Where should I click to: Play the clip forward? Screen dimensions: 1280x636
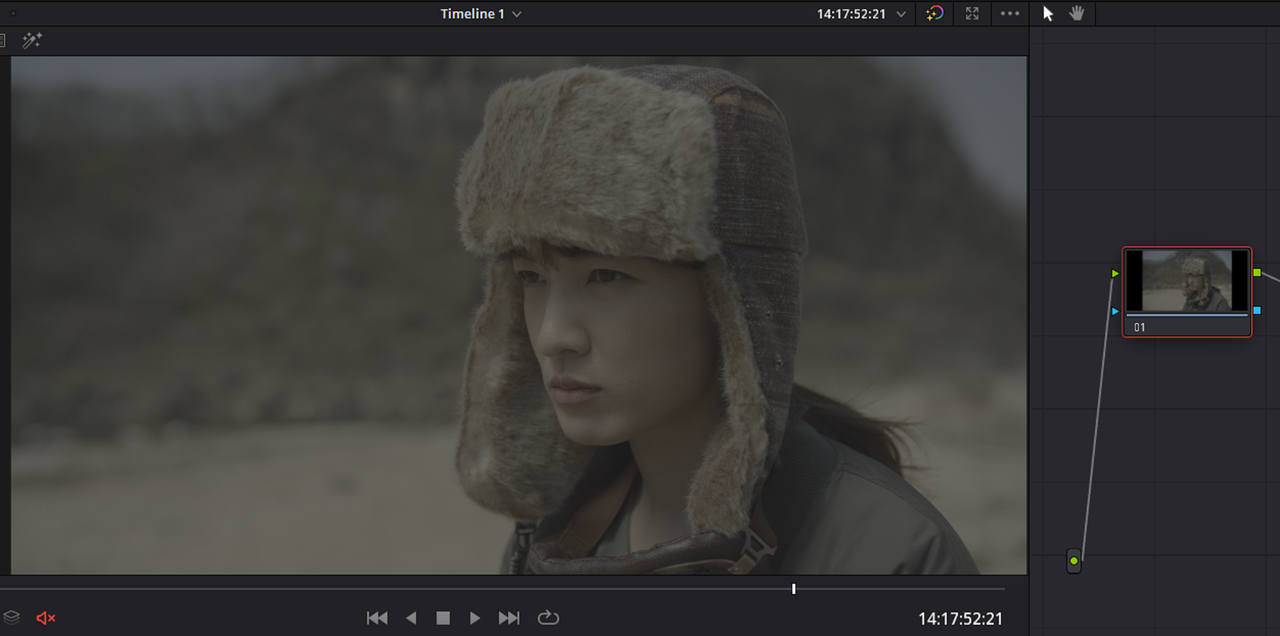[475, 618]
